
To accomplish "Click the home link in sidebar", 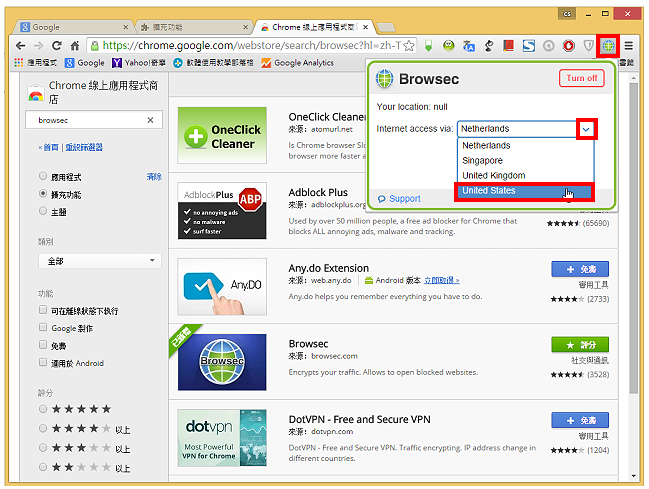I will pos(50,147).
